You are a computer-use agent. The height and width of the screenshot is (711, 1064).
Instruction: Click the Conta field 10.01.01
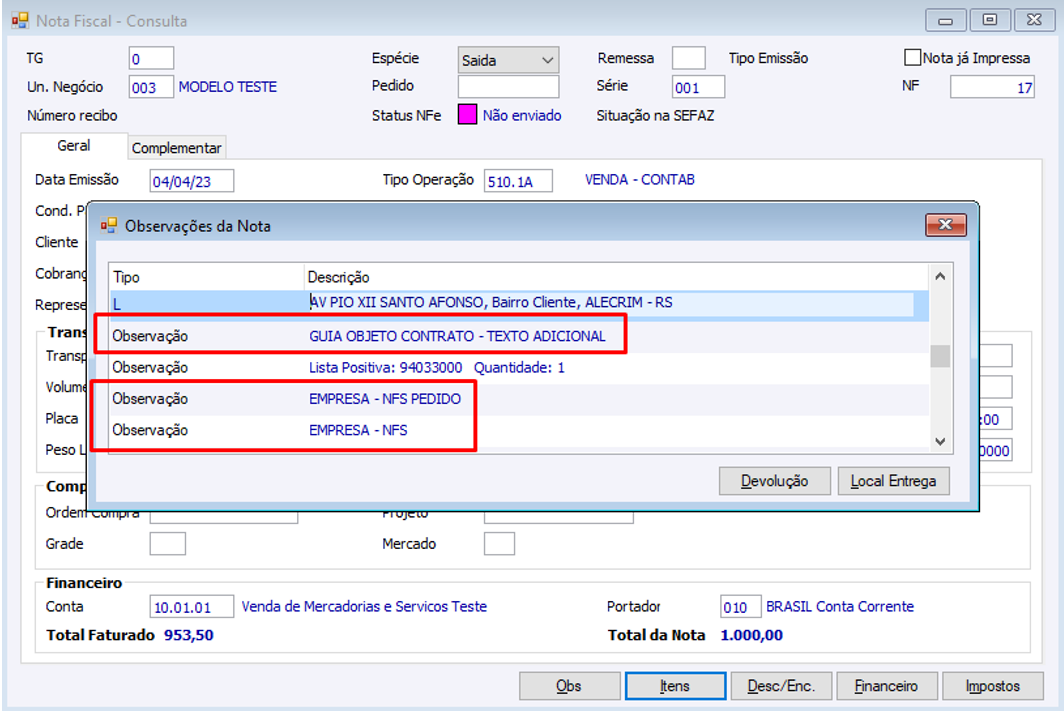click(x=191, y=607)
